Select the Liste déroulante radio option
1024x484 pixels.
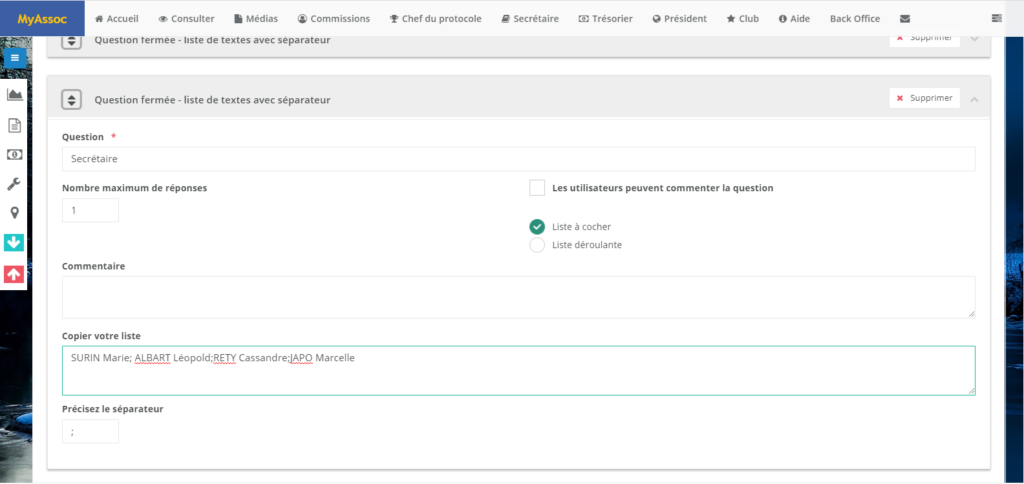(537, 245)
